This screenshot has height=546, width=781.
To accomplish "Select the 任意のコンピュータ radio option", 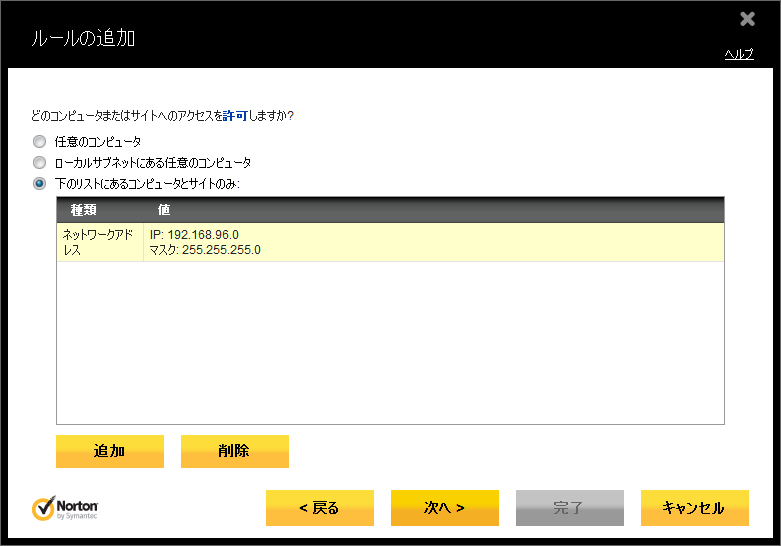I will (40, 142).
